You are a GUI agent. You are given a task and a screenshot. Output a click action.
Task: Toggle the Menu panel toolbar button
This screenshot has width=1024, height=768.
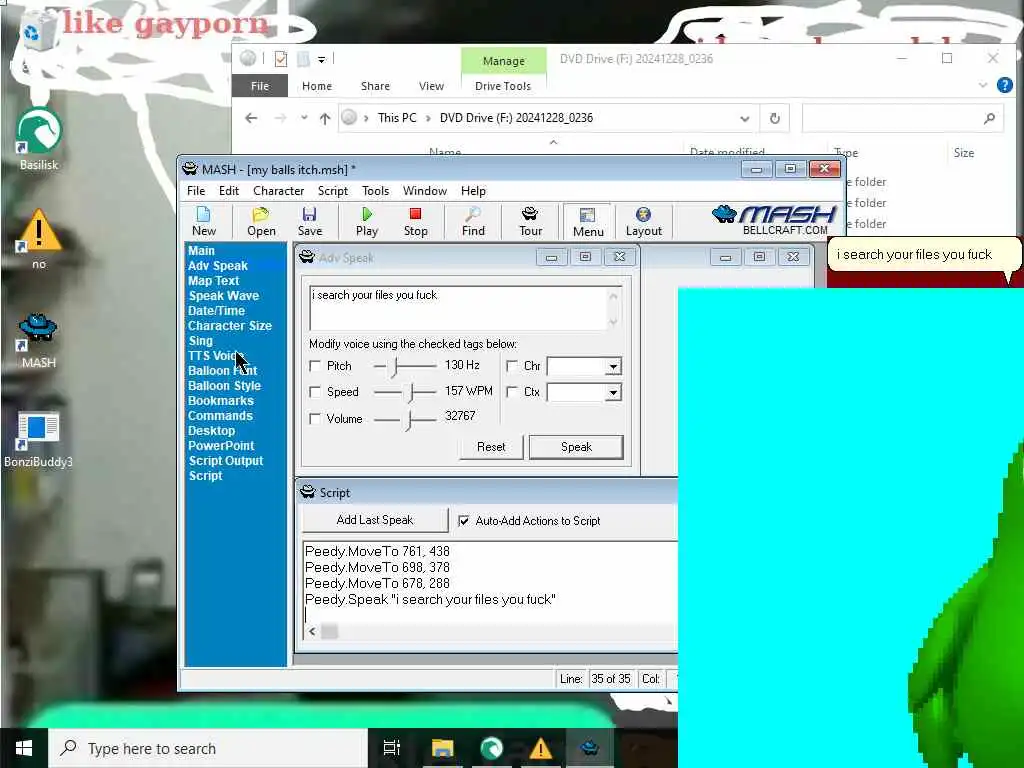(x=588, y=222)
